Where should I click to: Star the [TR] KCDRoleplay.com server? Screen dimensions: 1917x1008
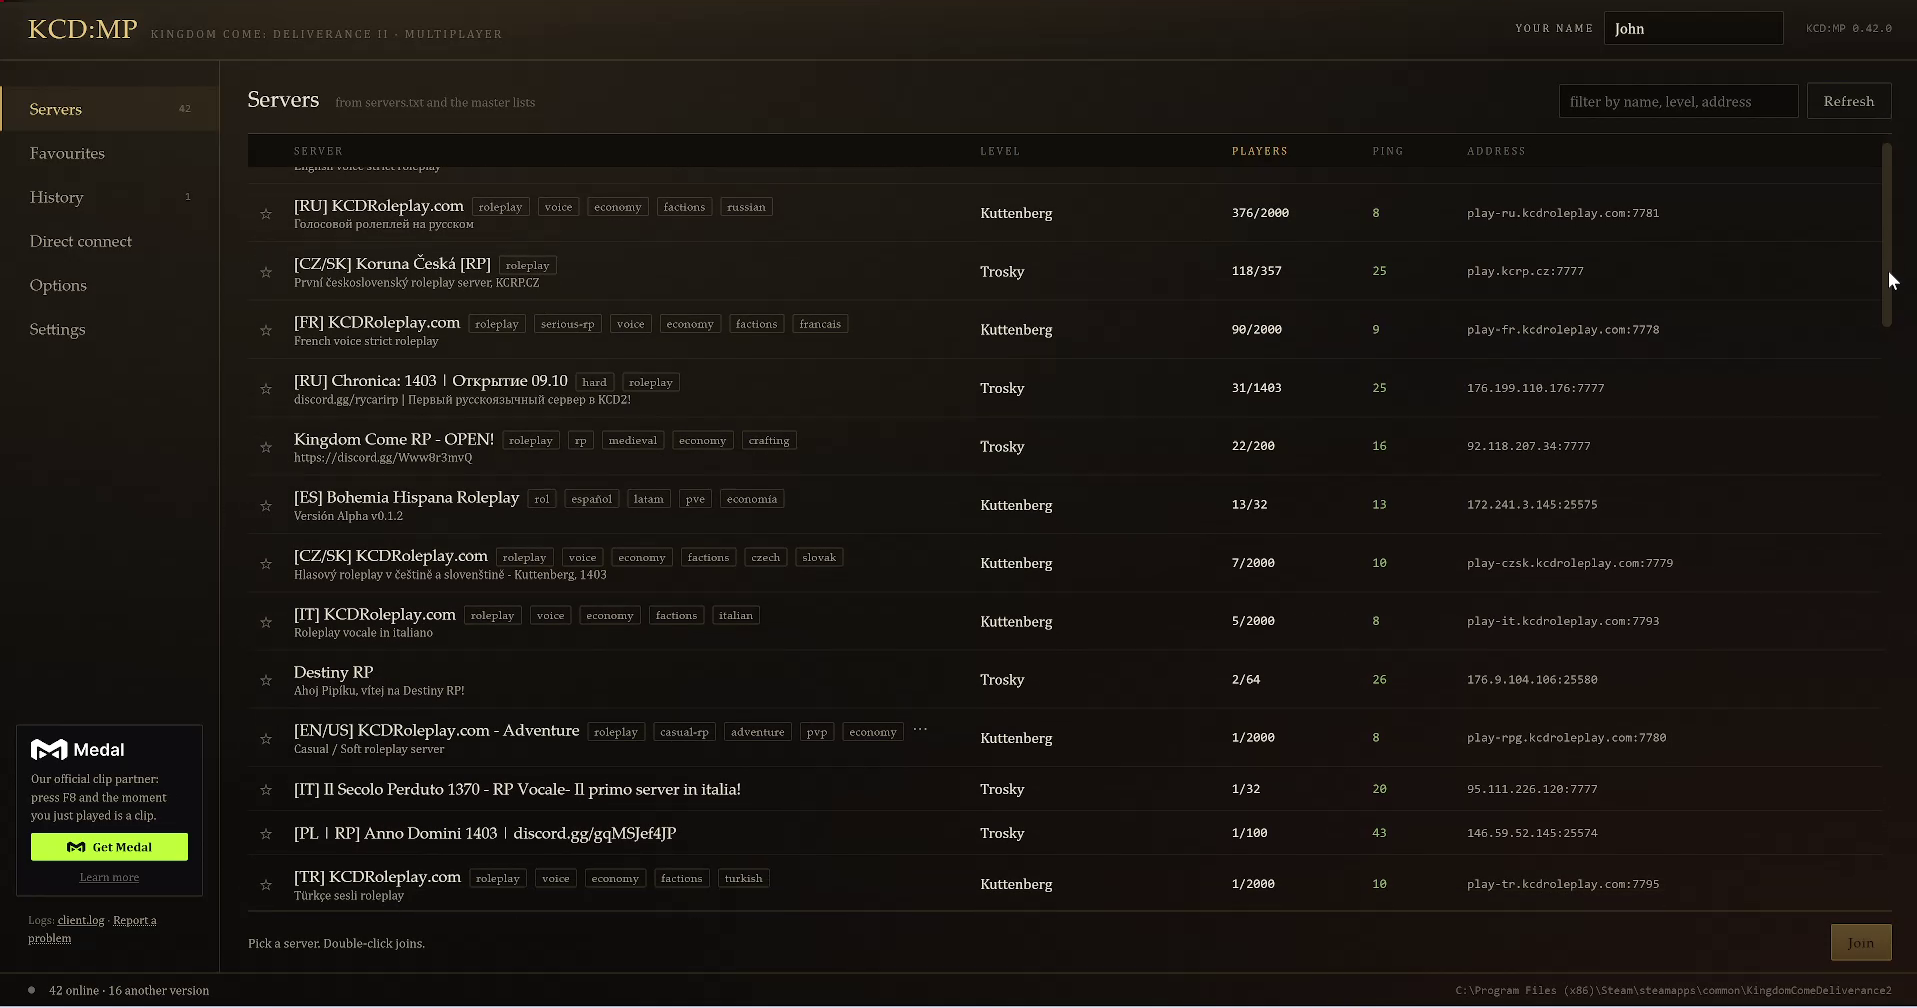266,885
